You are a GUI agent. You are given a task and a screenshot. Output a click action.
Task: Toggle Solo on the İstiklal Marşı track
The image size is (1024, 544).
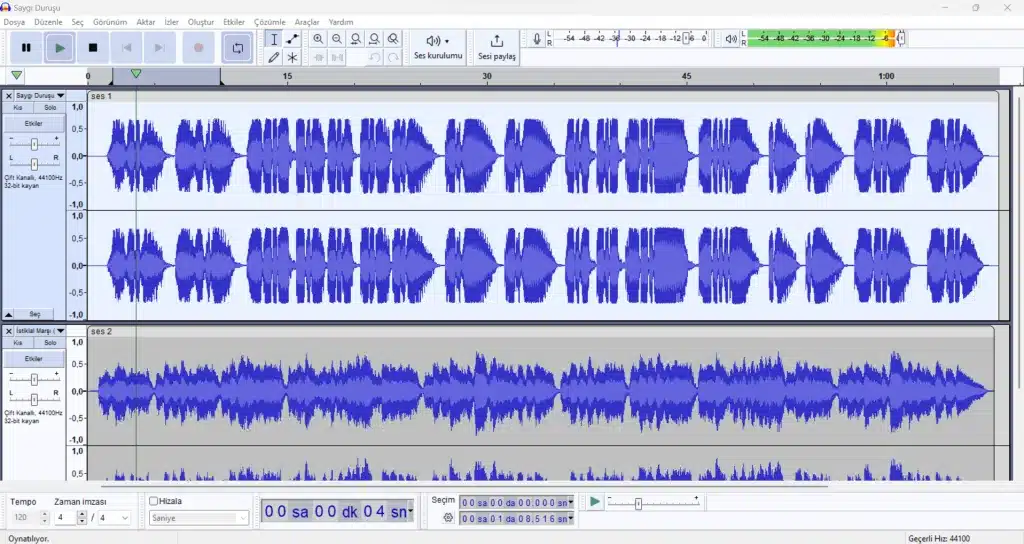tap(50, 343)
